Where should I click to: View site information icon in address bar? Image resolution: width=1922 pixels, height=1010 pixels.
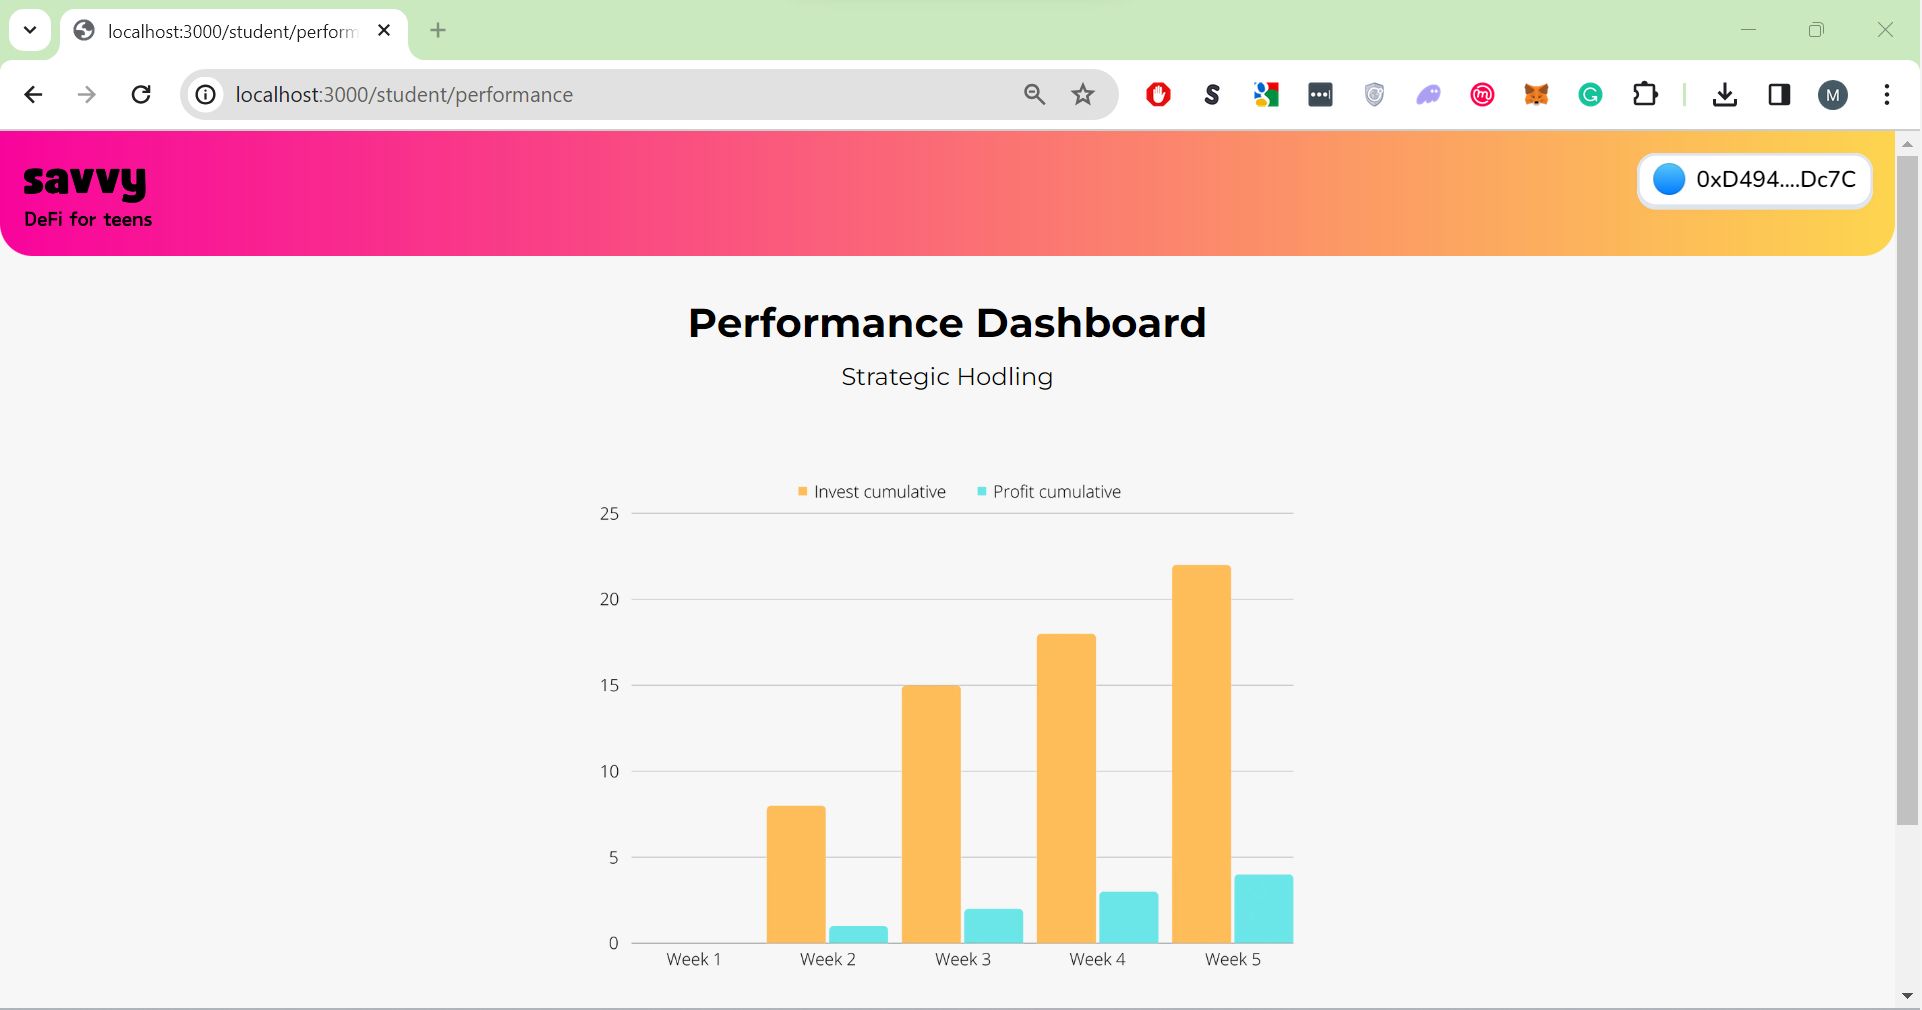[206, 94]
